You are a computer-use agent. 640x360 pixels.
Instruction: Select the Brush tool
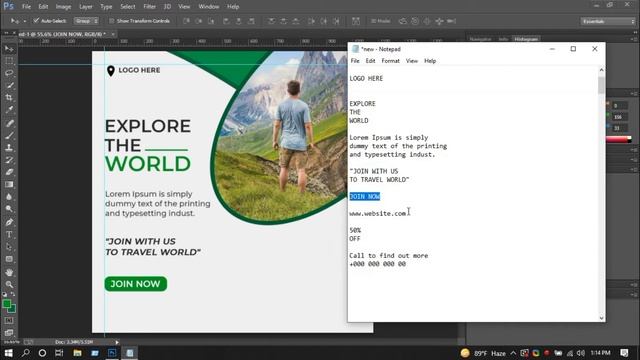(9, 135)
